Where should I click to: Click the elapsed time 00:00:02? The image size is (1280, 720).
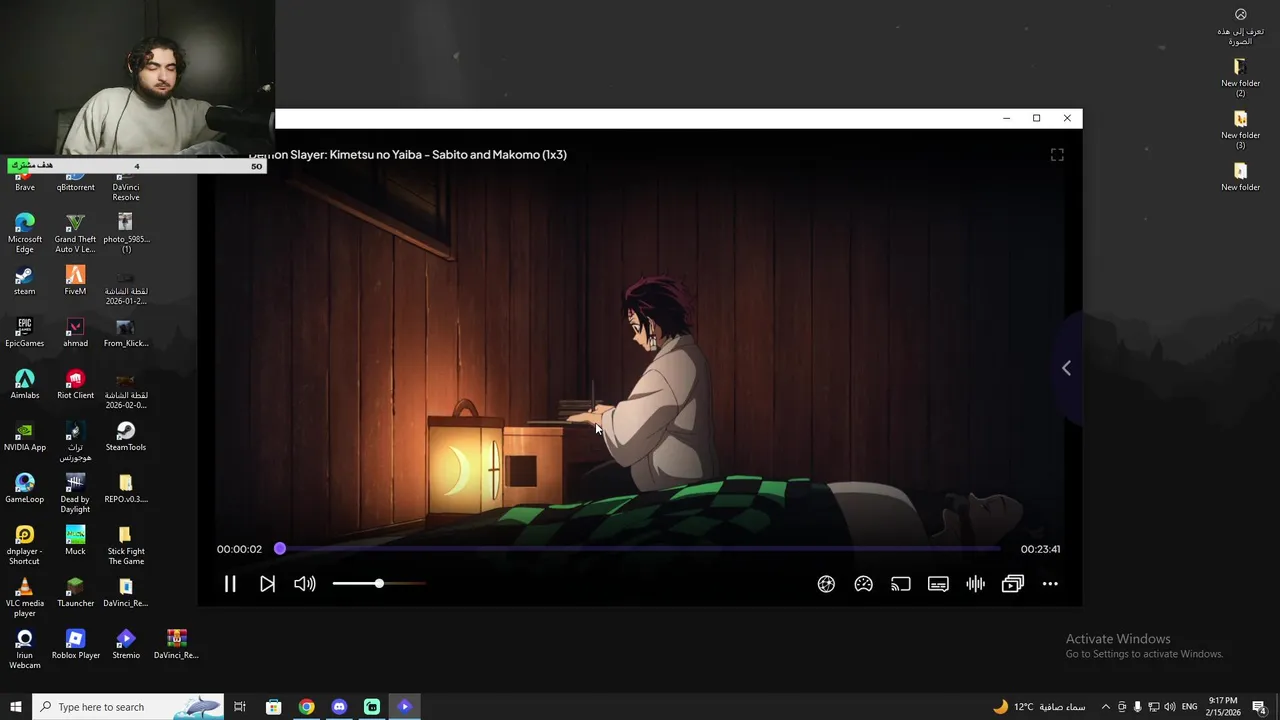click(x=239, y=549)
